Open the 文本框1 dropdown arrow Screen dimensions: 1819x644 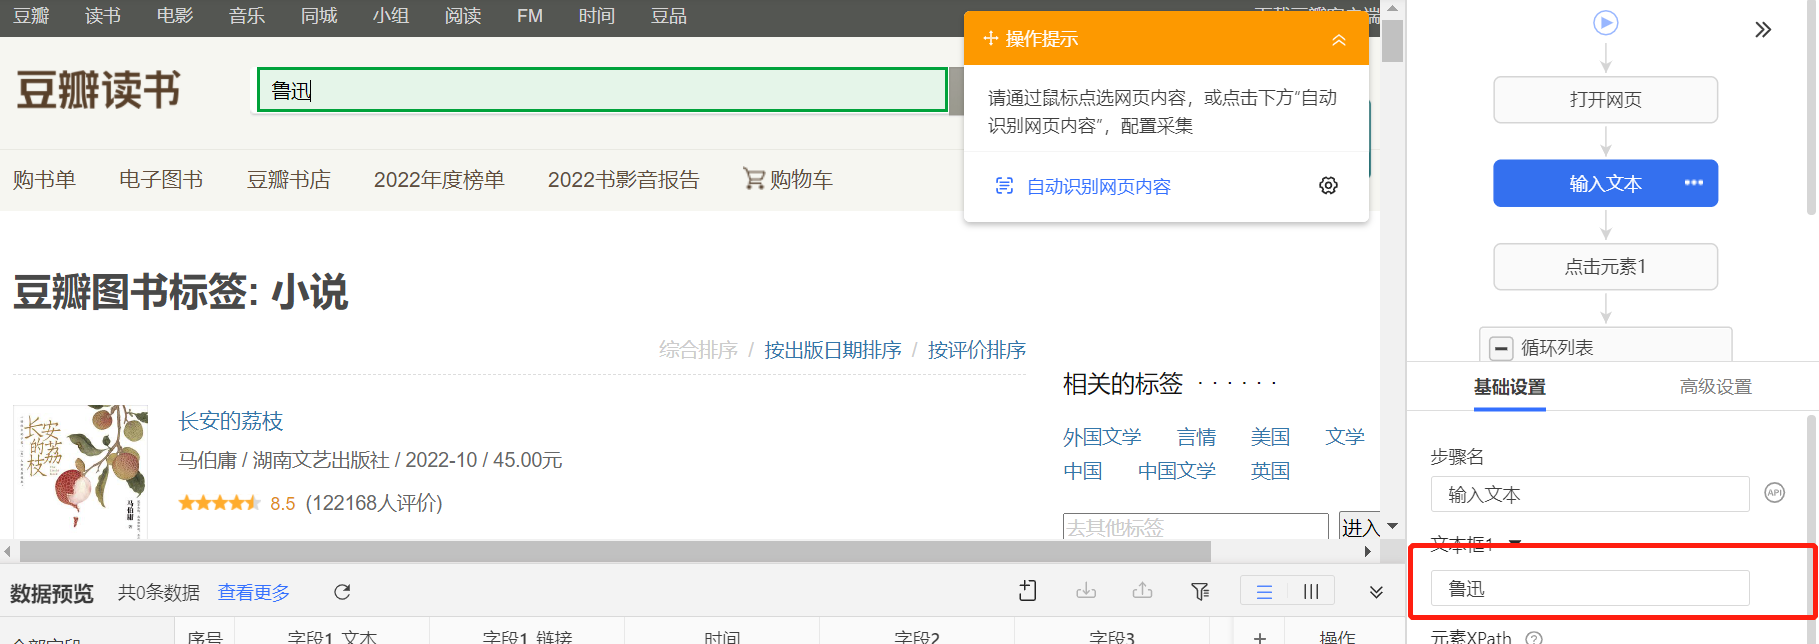tap(1515, 543)
